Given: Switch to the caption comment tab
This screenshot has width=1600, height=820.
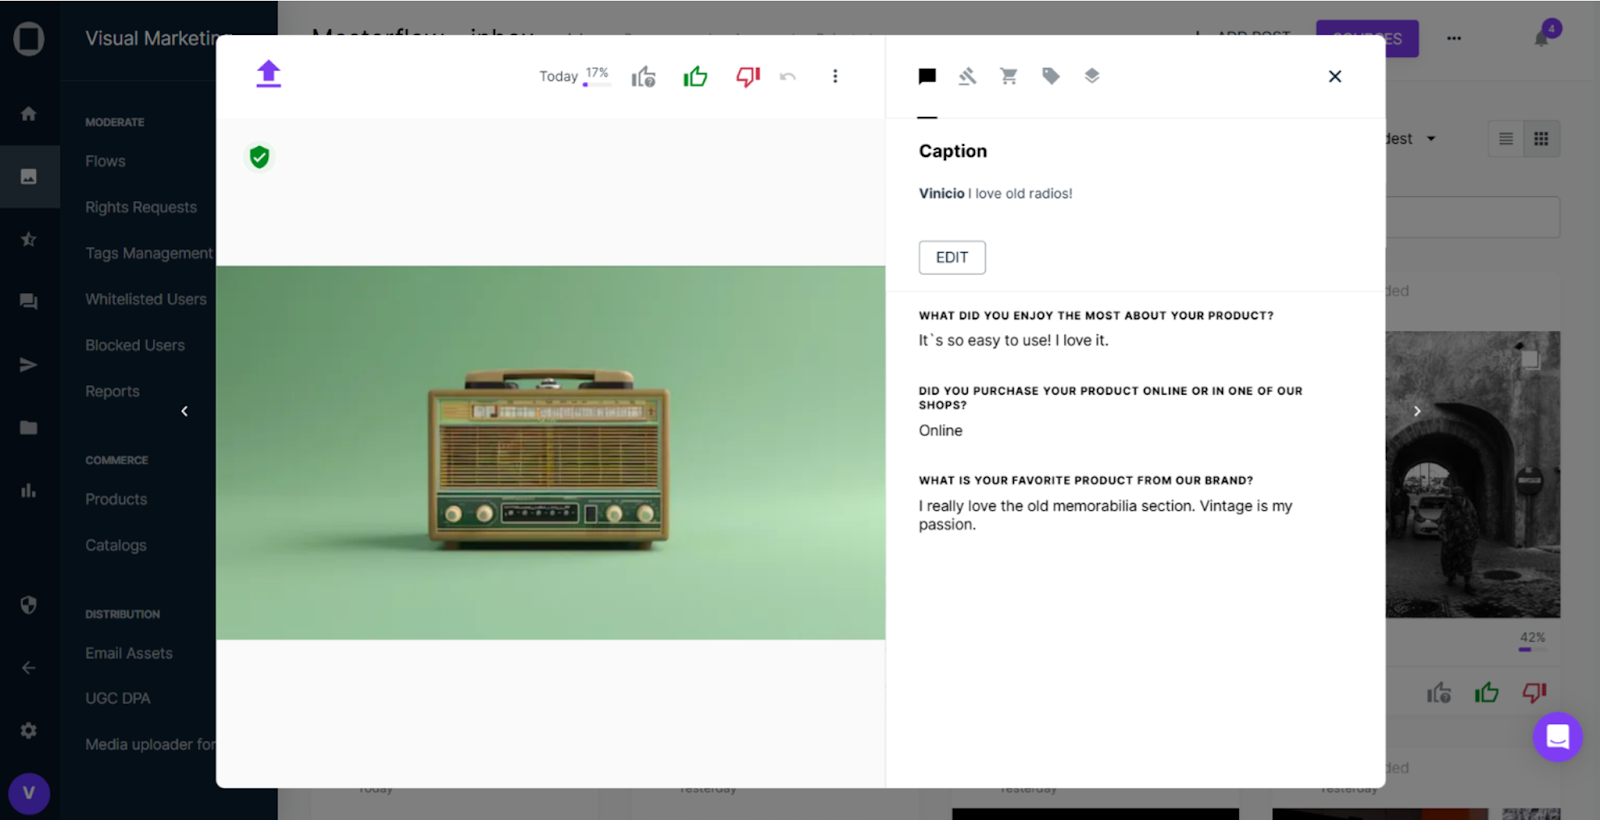Looking at the screenshot, I should [x=927, y=77].
